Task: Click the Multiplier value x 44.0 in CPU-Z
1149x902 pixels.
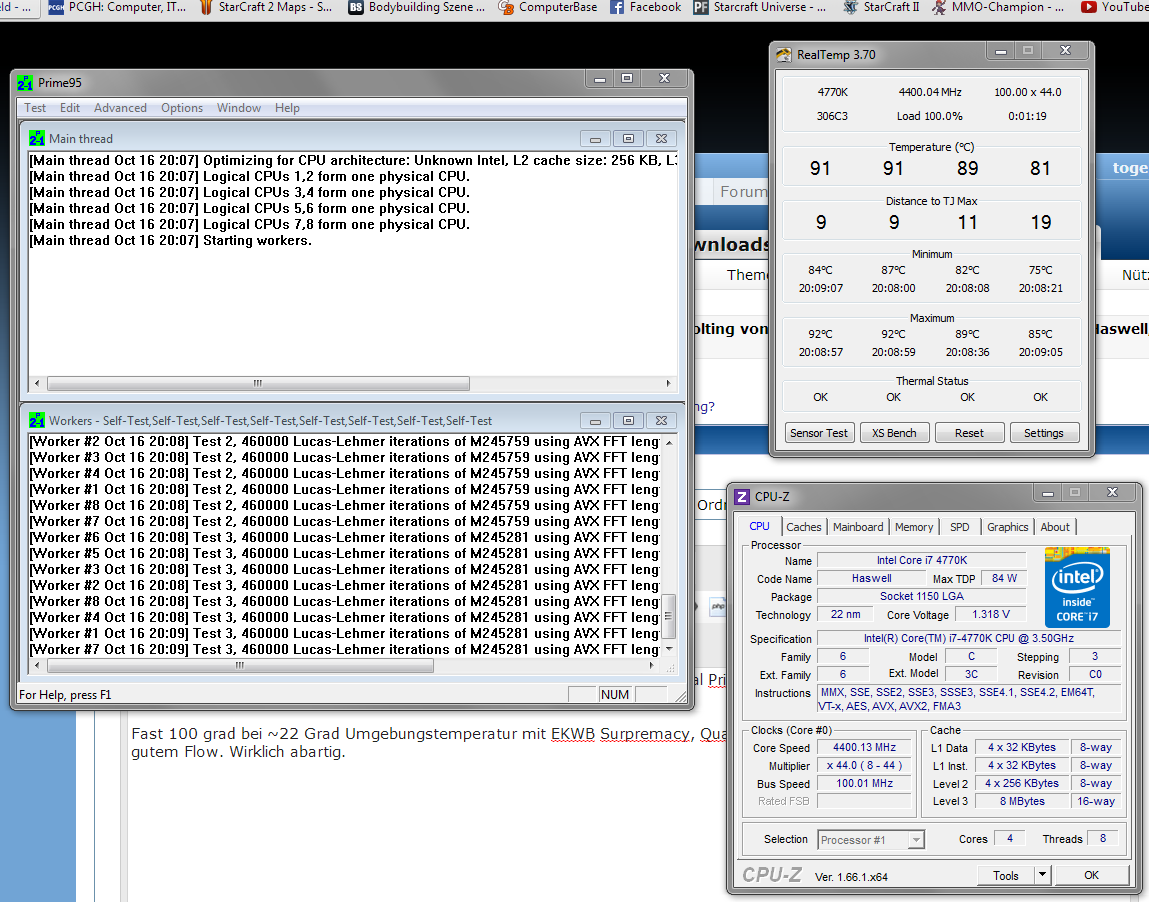Action: [x=865, y=766]
